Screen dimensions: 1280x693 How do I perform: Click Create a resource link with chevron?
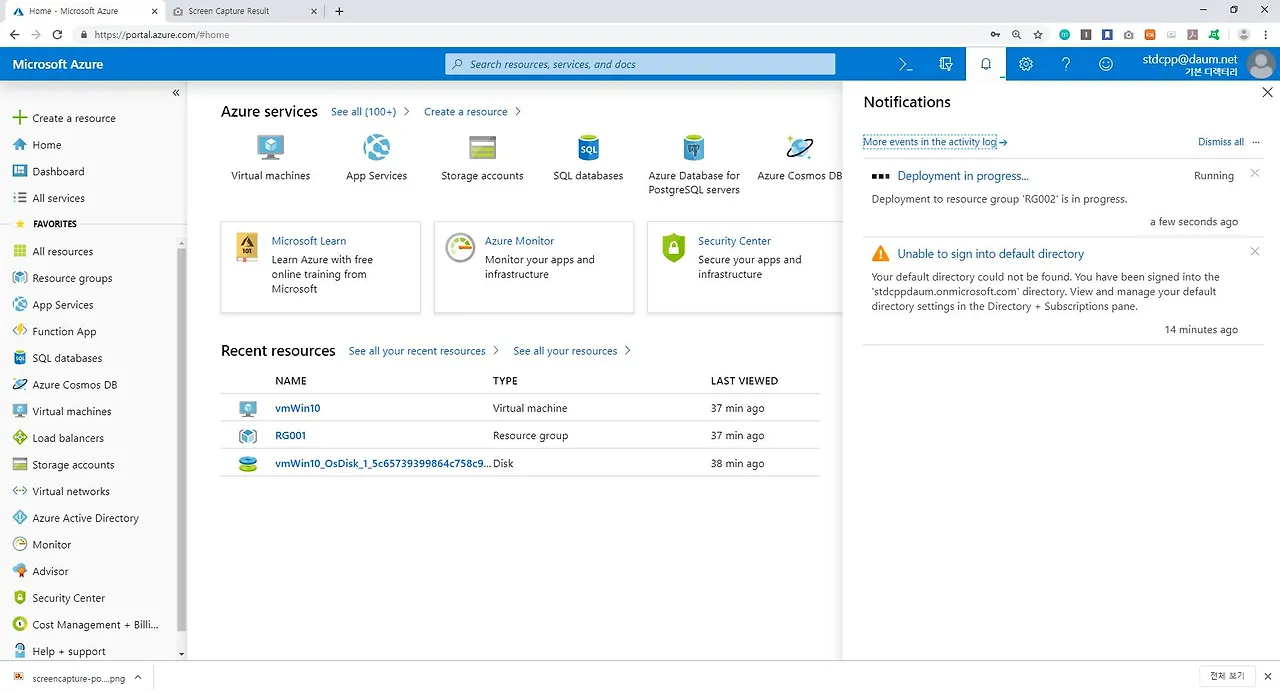(472, 112)
